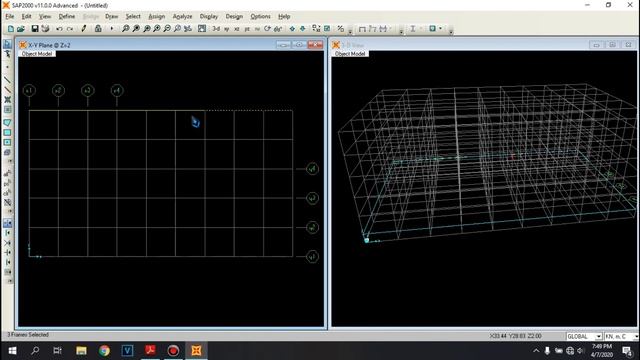Open the Help menu
The width and height of the screenshot is (640, 360).
tap(284, 17)
